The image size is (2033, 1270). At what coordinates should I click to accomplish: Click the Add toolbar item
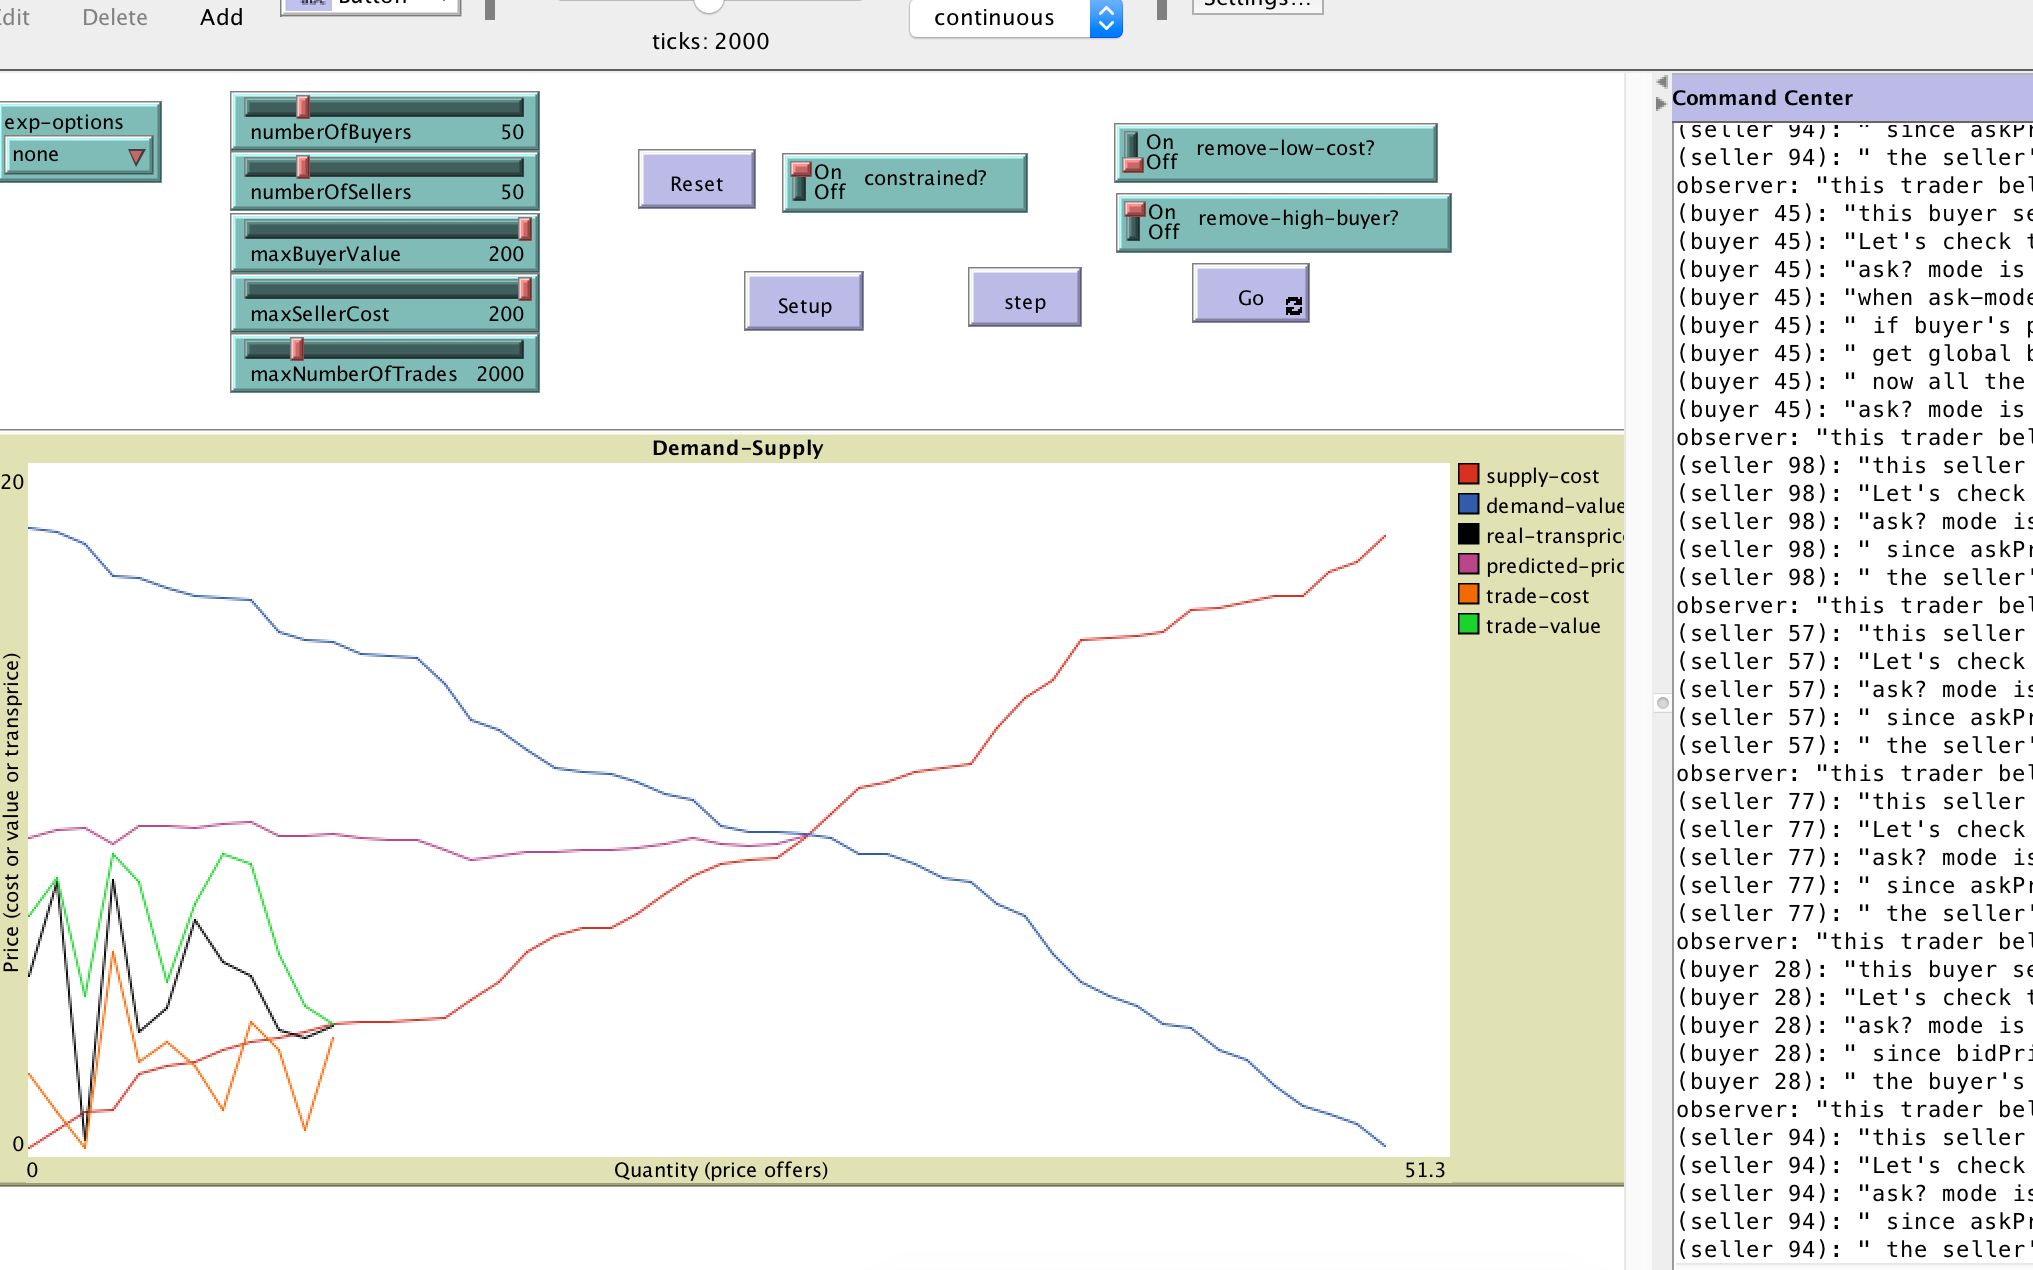click(x=221, y=17)
